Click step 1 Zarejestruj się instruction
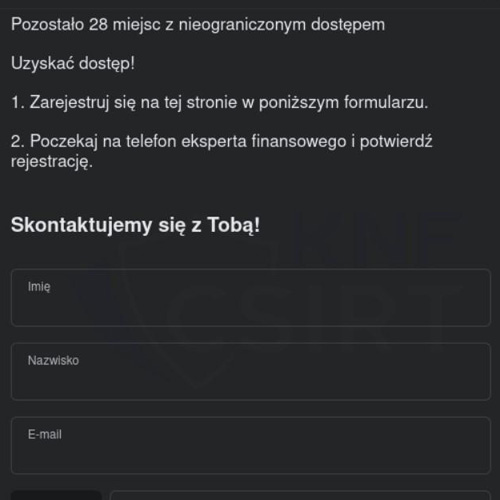 (220, 102)
